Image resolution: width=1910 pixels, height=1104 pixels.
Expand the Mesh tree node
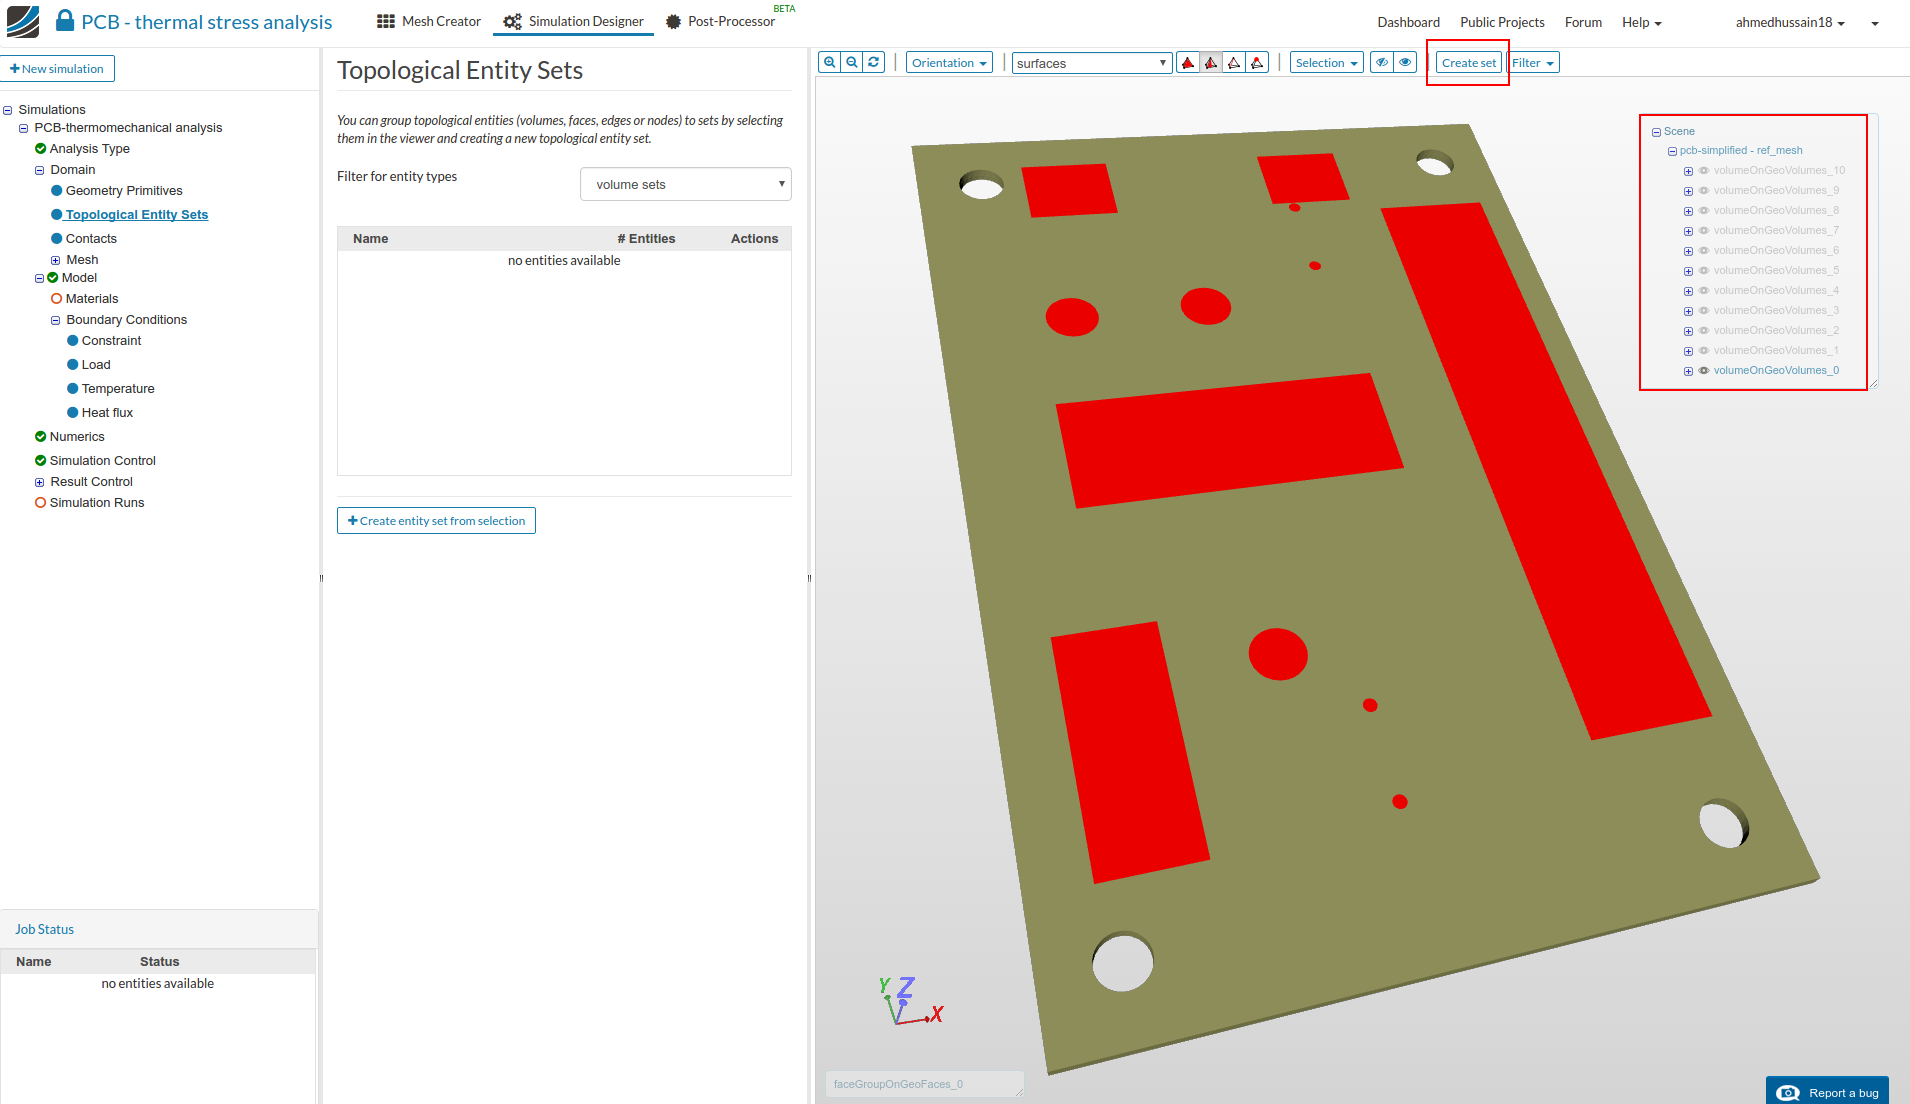[x=56, y=261]
